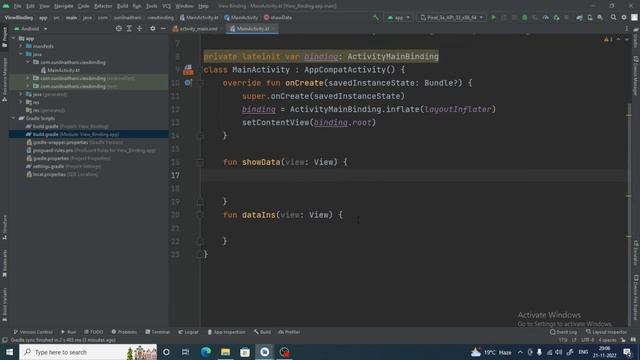Screen dimensions: 640x360
Task: Open Search Everywhere magnifier in toolbar
Action: coord(613,18)
